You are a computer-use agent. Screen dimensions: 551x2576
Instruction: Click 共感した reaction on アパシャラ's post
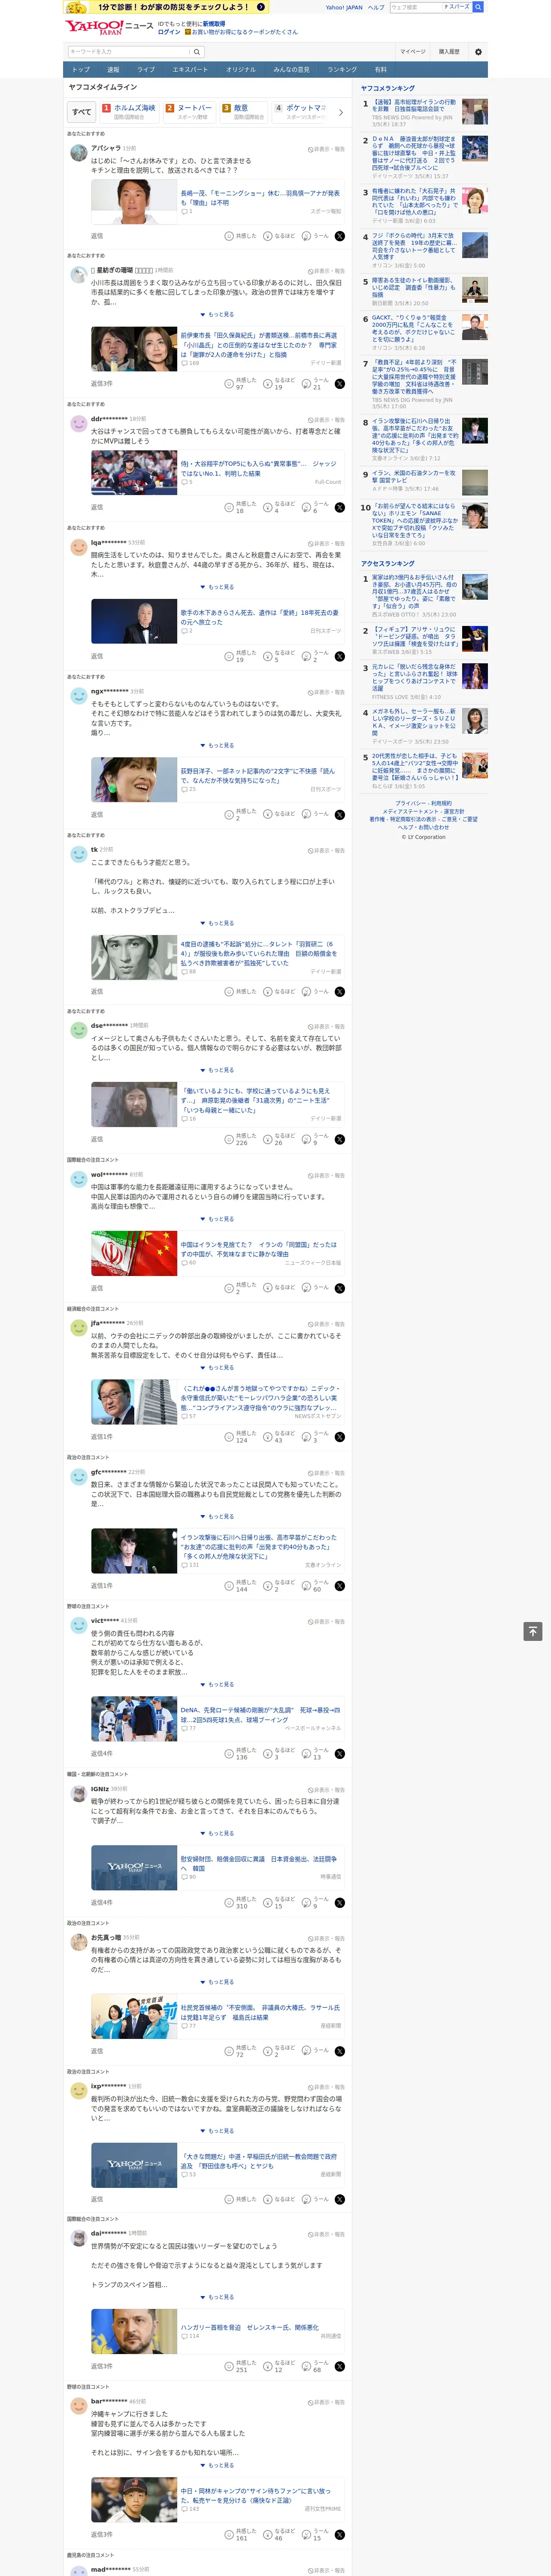(241, 237)
